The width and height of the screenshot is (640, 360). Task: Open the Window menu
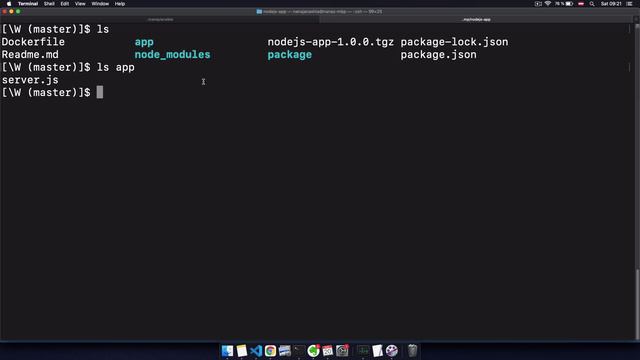pyautogui.click(x=100, y=4)
